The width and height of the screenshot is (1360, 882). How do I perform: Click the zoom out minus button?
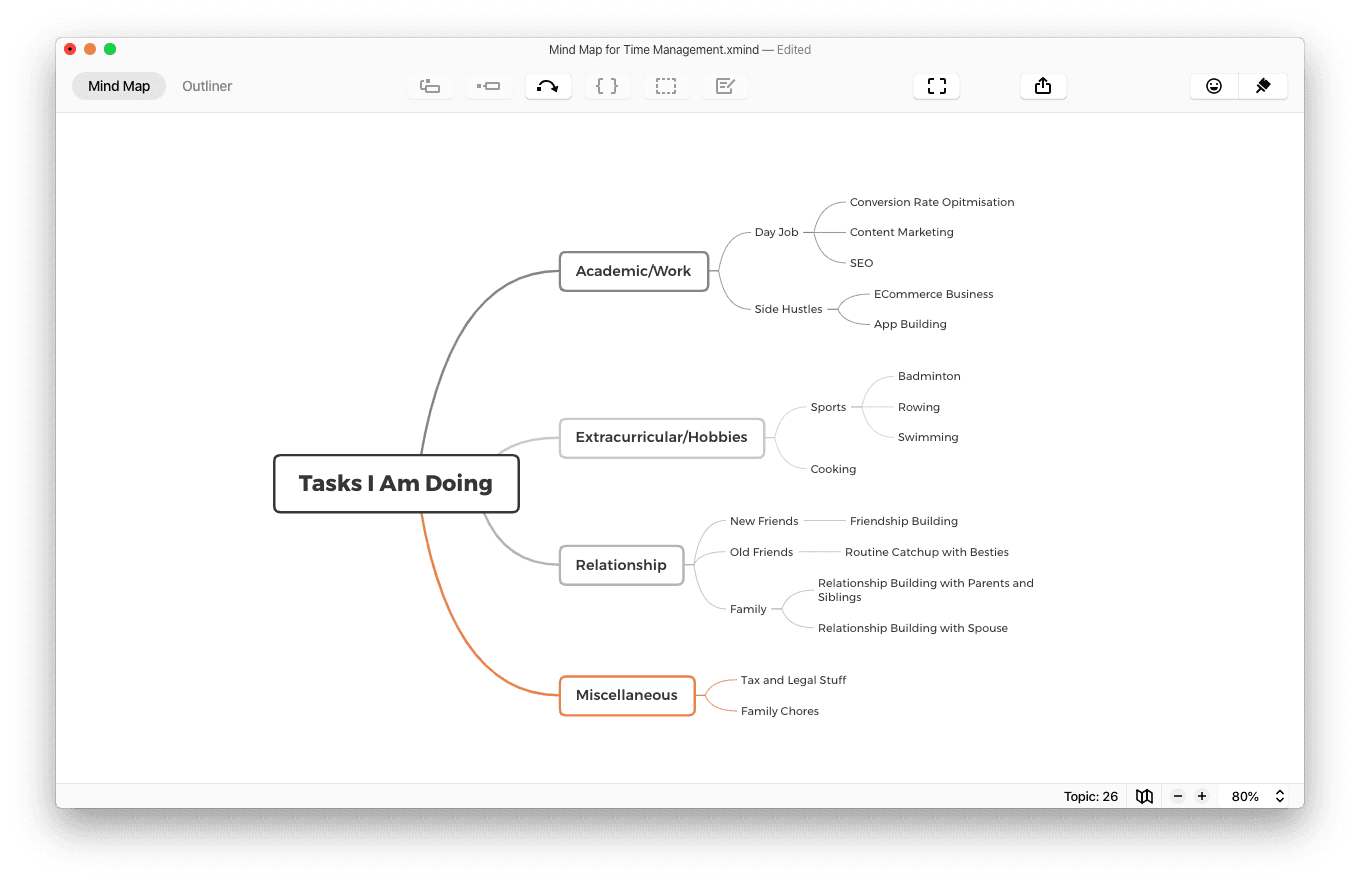[x=1178, y=796]
